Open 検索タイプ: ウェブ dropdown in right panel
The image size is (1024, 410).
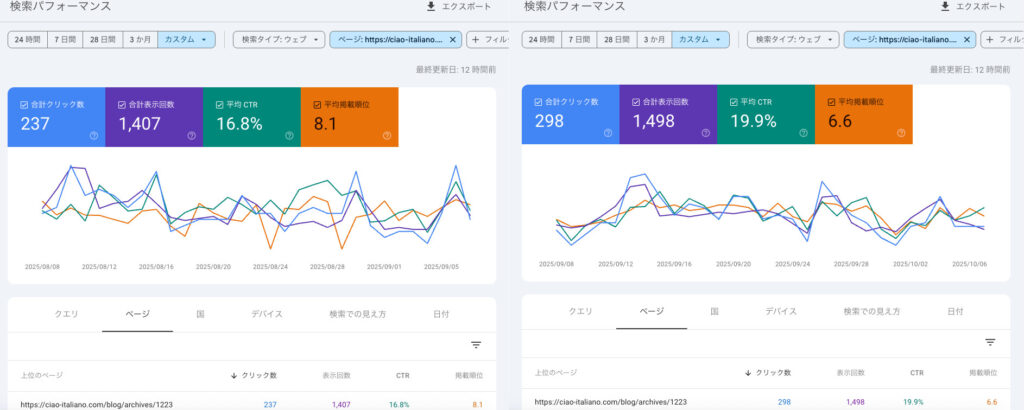coord(793,40)
